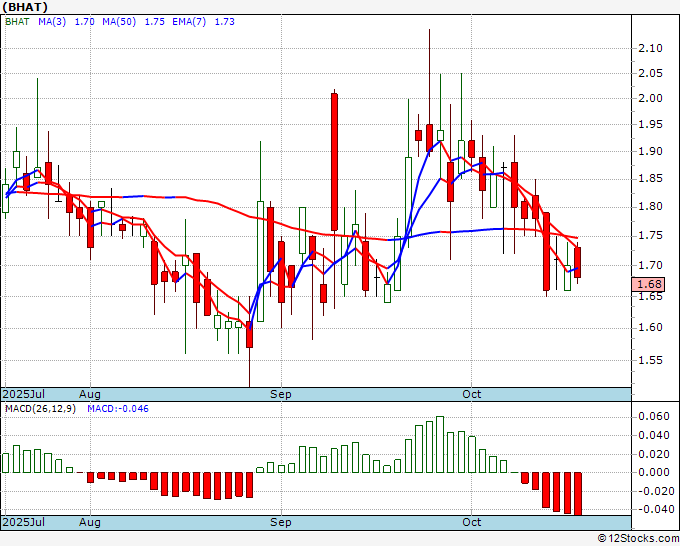
Task: Click the 0.040 MACD axis label
Action: (x=654, y=435)
